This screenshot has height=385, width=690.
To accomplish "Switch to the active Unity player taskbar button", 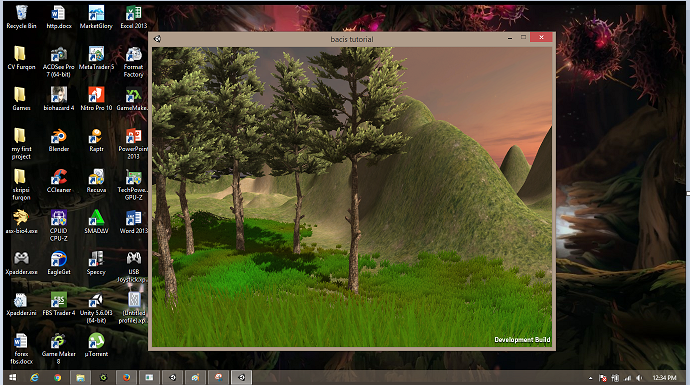I will [242, 378].
